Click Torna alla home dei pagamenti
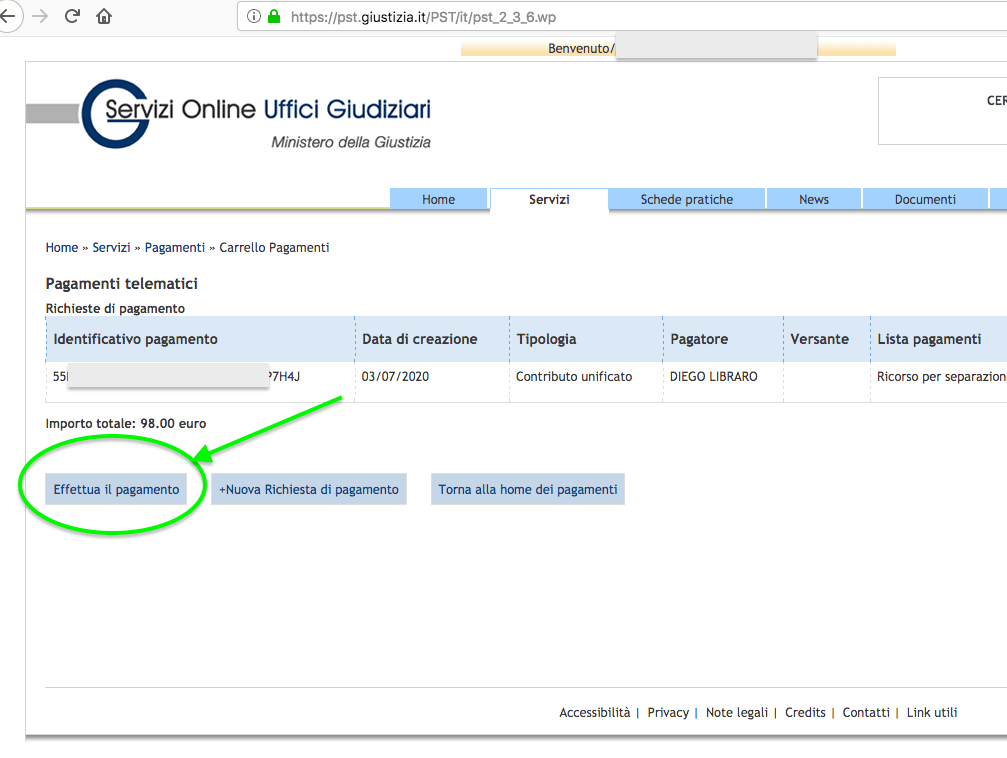The width and height of the screenshot is (1007, 758). [528, 489]
